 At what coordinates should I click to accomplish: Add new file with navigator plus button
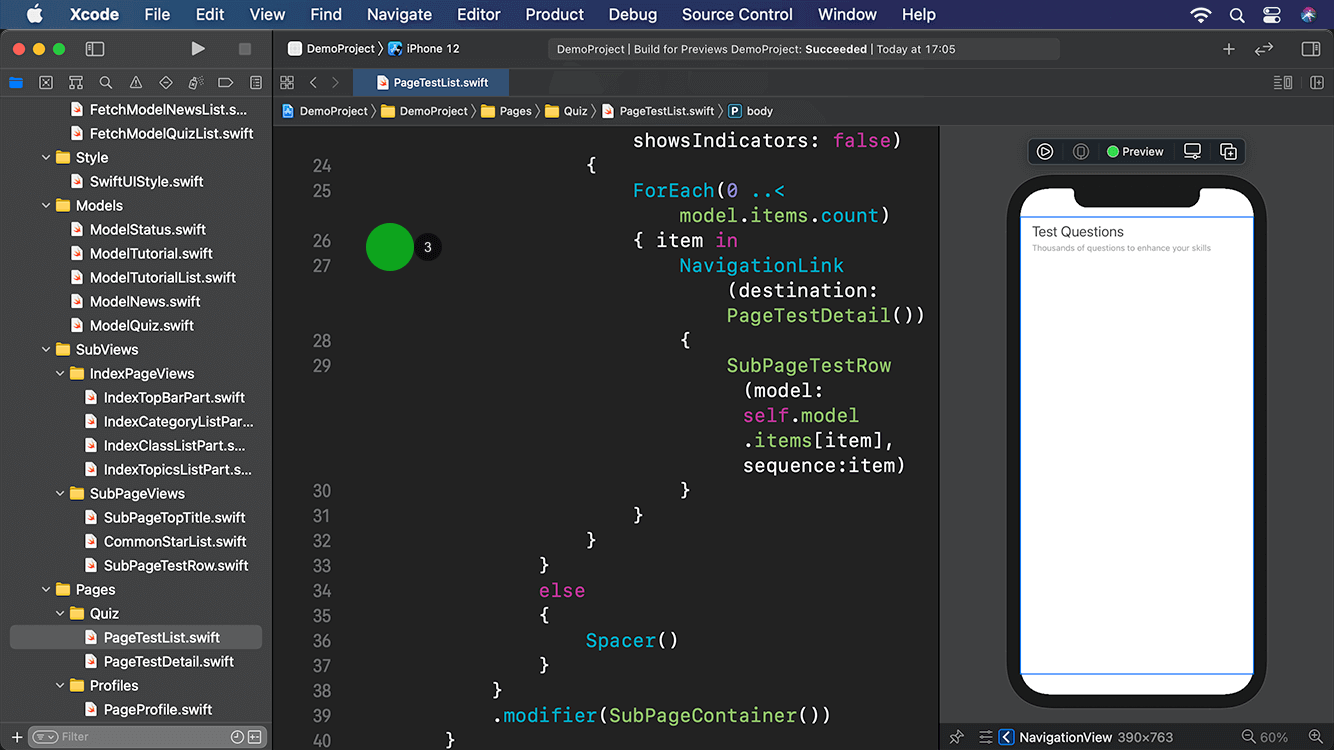click(16, 737)
